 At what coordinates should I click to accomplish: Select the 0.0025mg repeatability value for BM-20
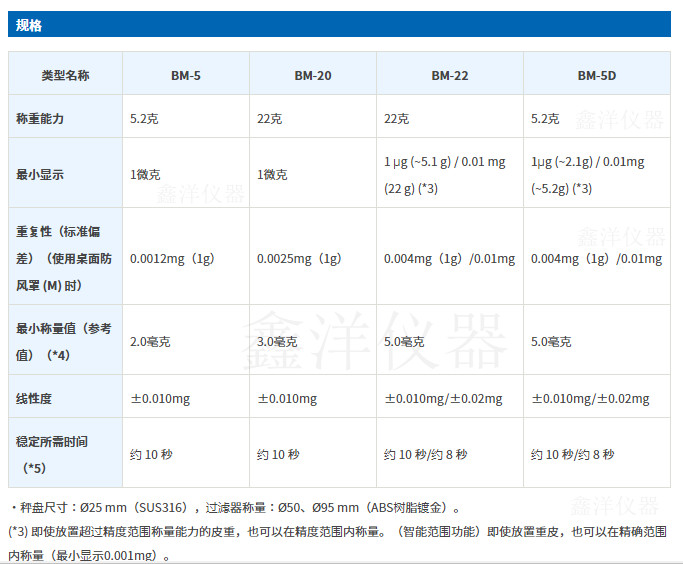(300, 259)
